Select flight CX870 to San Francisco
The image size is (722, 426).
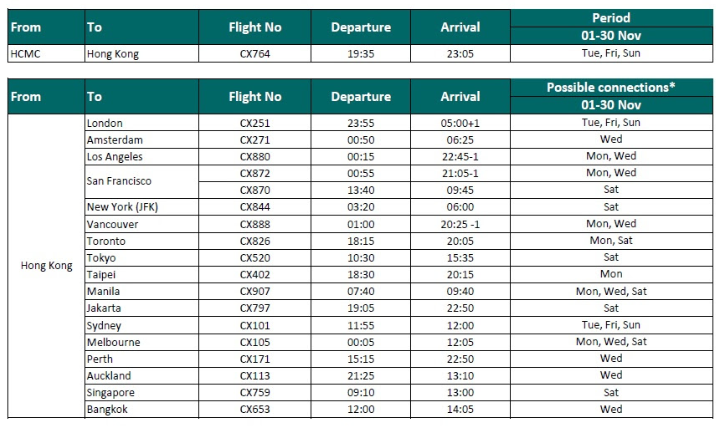click(x=255, y=190)
